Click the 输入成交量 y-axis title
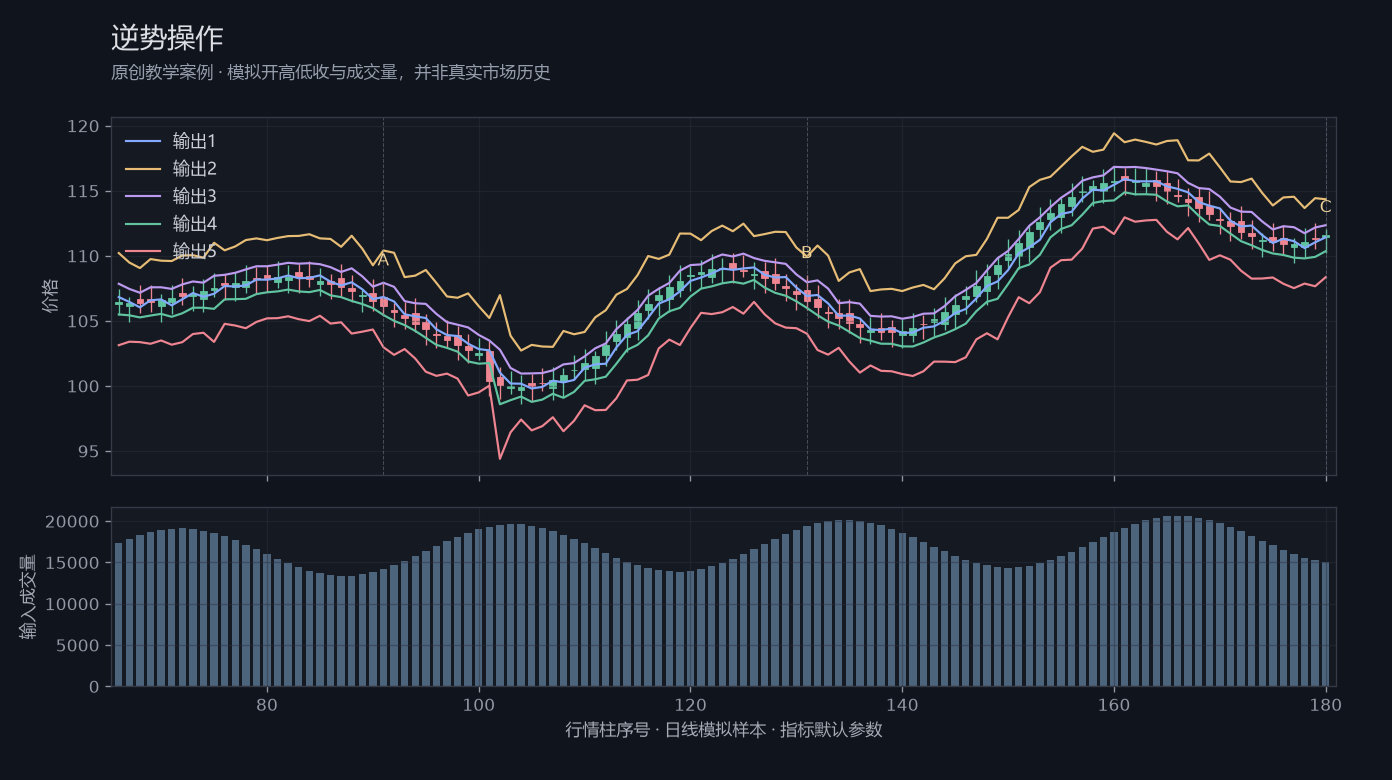Screen dimensions: 1392x780 click(x=27, y=597)
